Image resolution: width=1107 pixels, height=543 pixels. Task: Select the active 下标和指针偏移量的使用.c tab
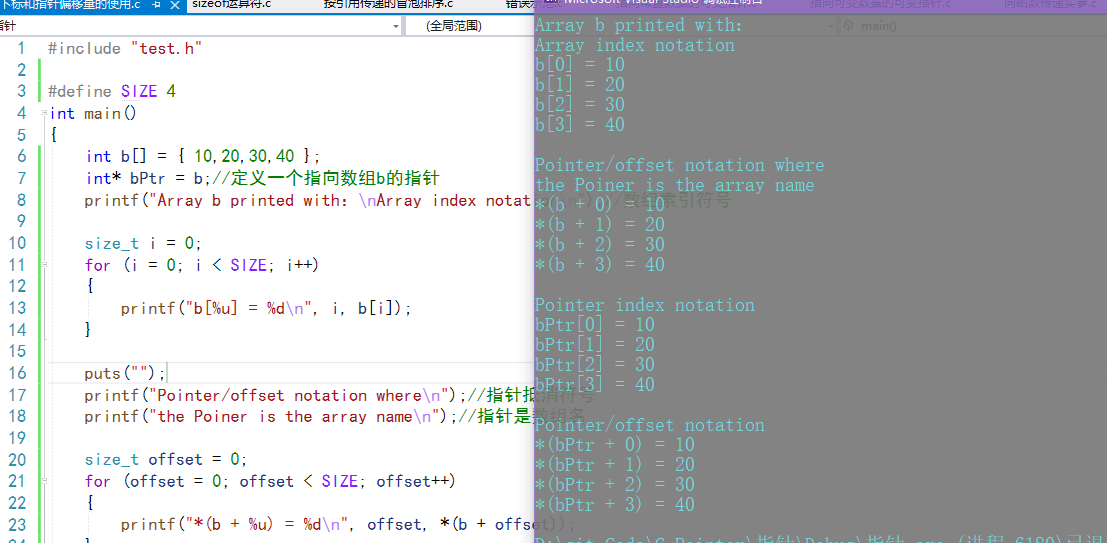(x=71, y=5)
